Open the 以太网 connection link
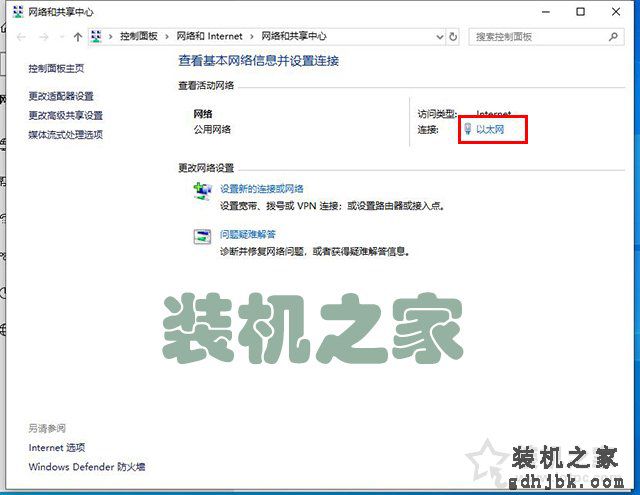Image resolution: width=640 pixels, height=495 pixels. [490, 130]
